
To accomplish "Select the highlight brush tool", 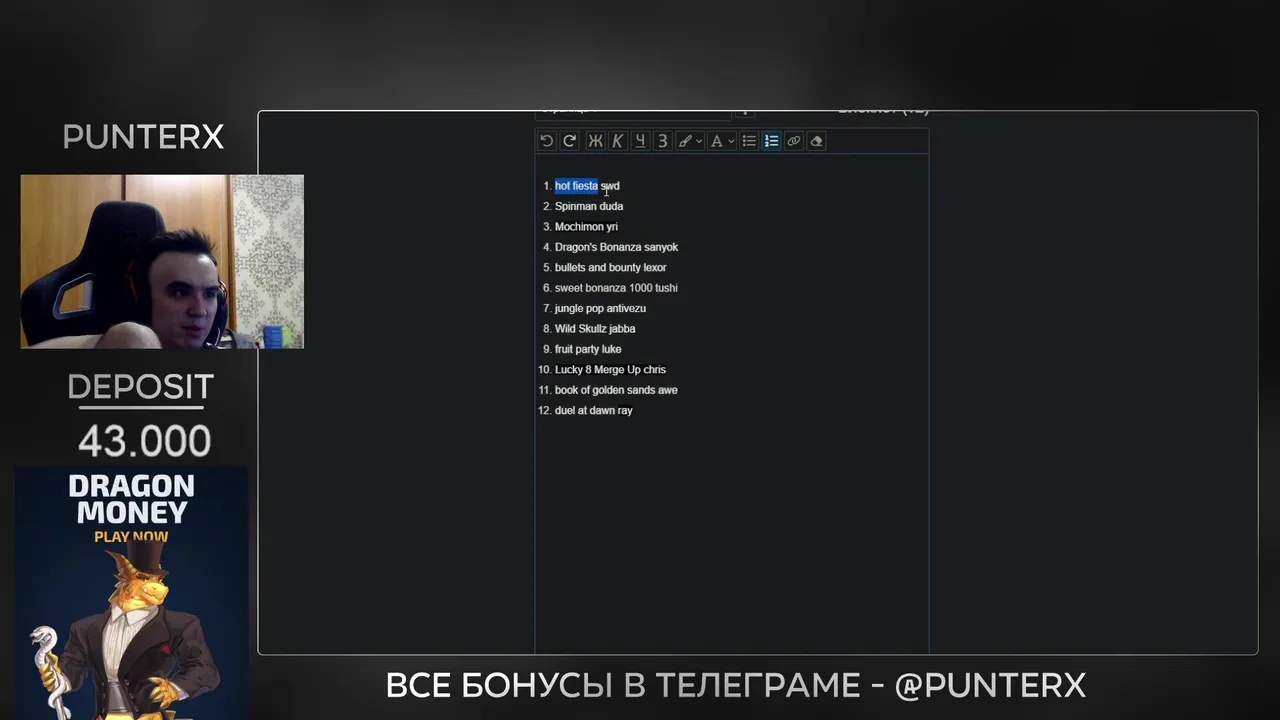I will click(x=685, y=141).
